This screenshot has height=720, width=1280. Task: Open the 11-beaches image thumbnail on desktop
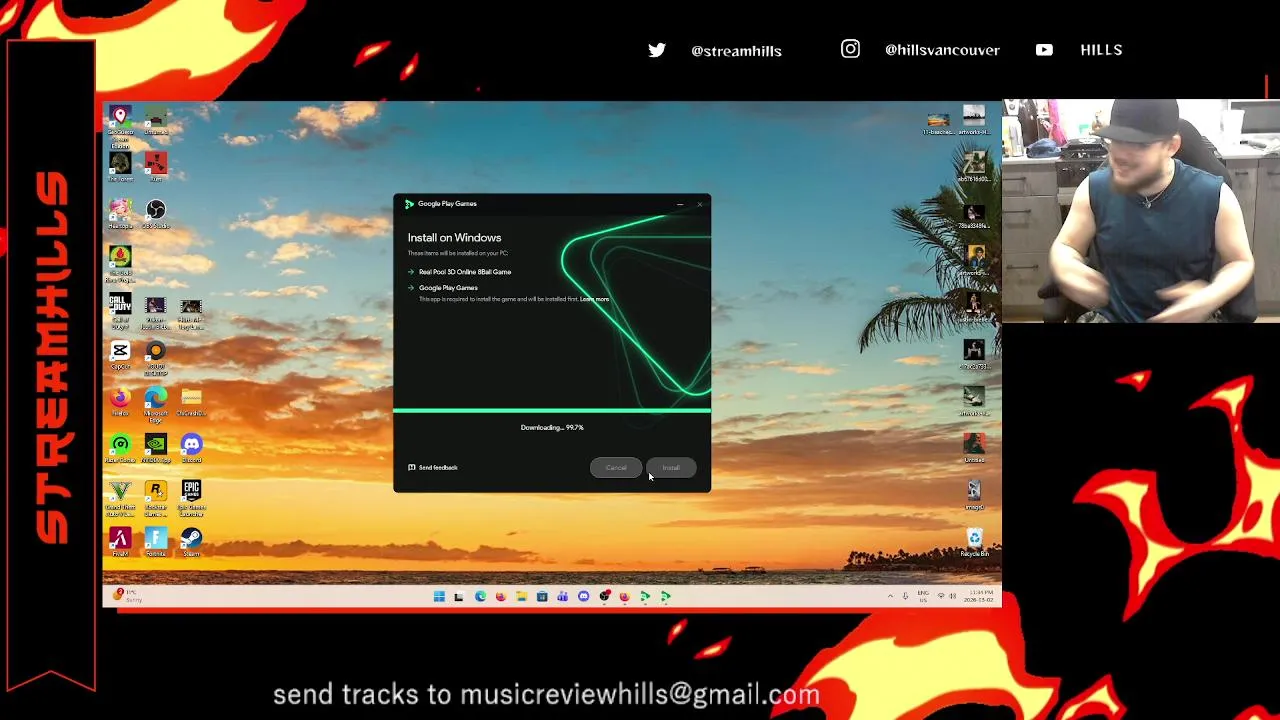(938, 122)
